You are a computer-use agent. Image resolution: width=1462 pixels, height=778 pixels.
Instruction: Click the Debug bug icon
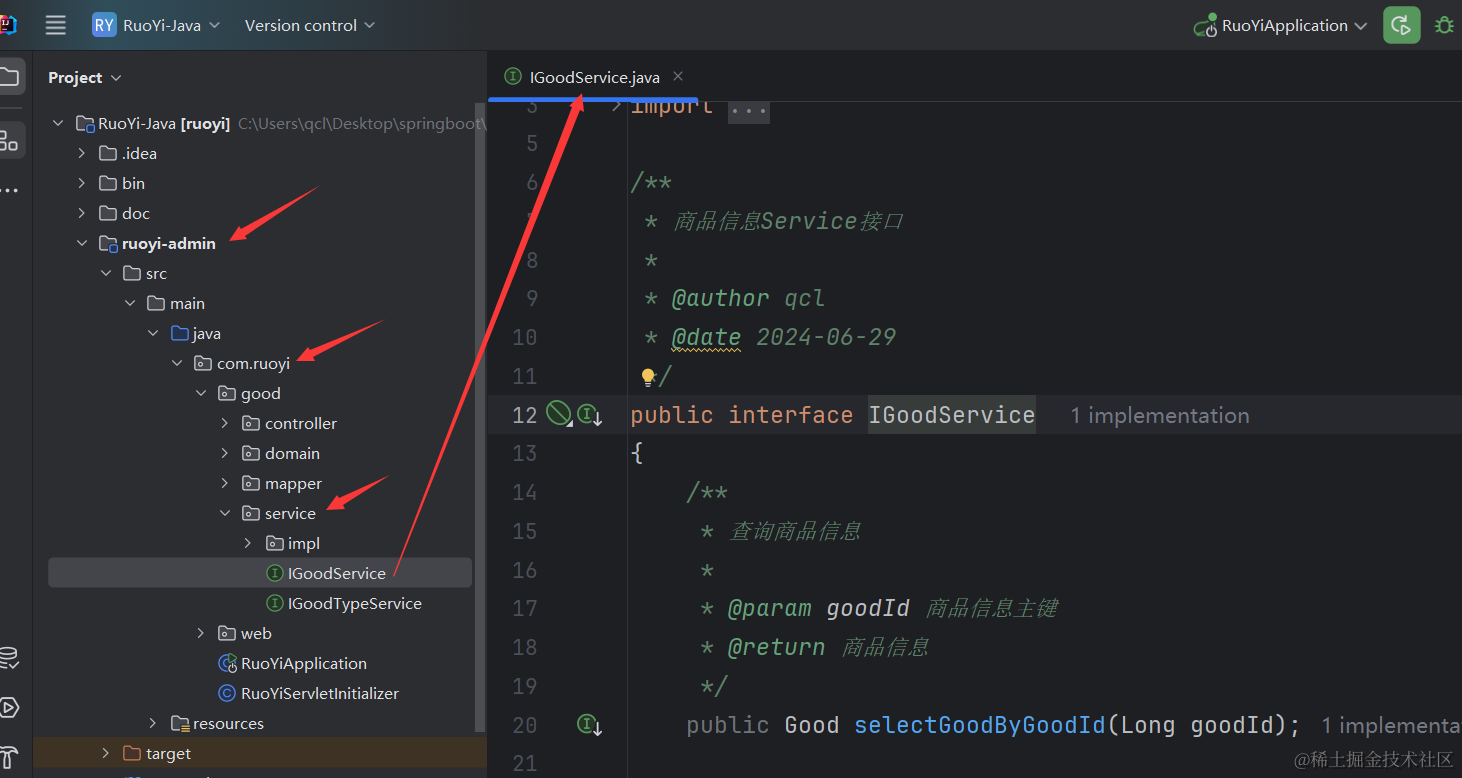click(1444, 26)
